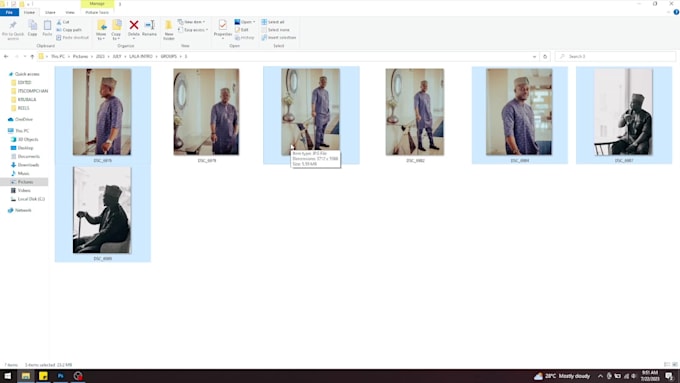The height and width of the screenshot is (383, 680).
Task: Open Photoshop from the taskbar
Action: click(61, 376)
